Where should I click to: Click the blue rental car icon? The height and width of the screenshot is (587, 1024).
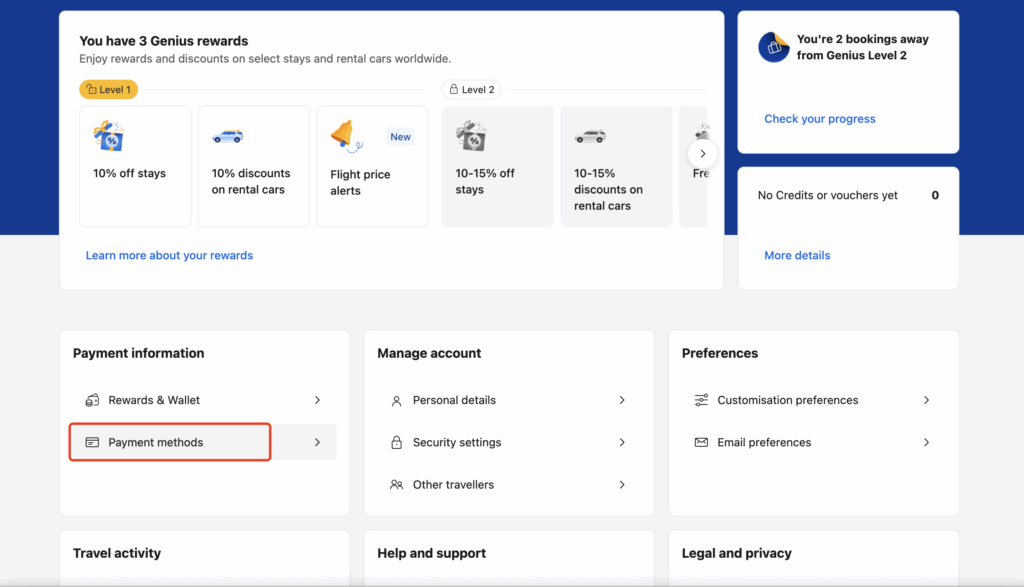pos(227,137)
